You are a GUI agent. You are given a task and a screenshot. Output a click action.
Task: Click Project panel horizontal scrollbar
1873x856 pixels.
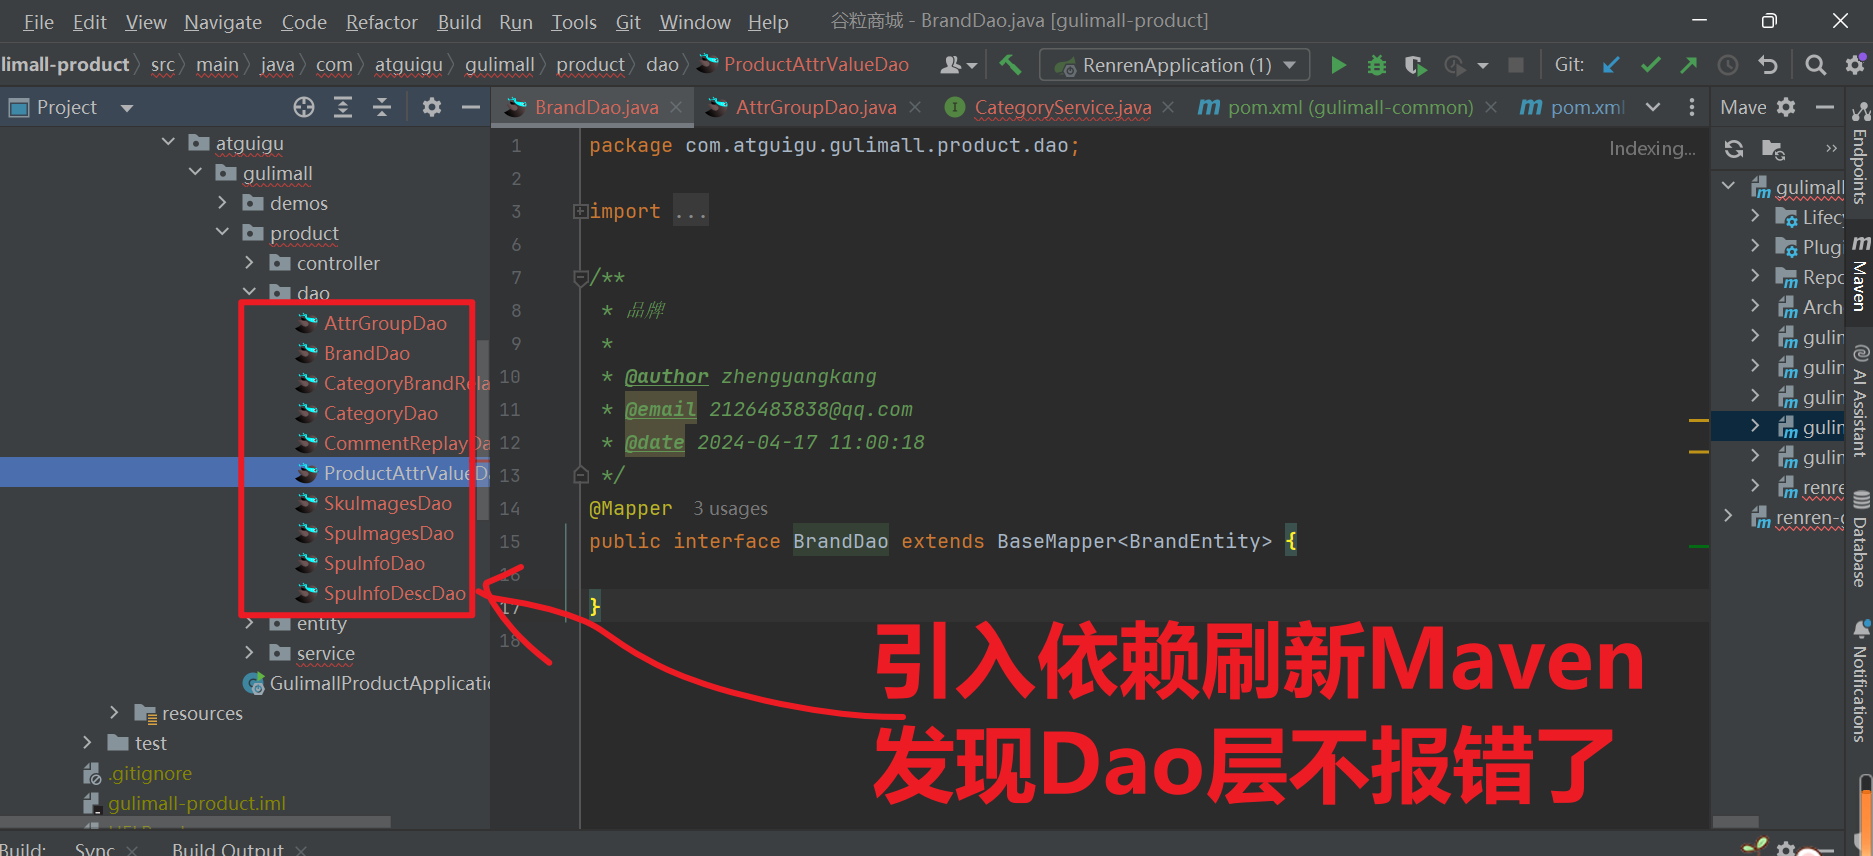click(195, 822)
